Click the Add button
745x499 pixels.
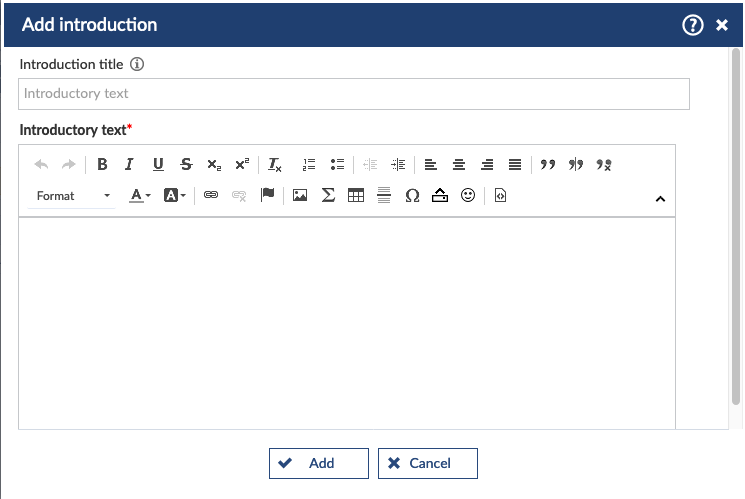click(x=319, y=463)
